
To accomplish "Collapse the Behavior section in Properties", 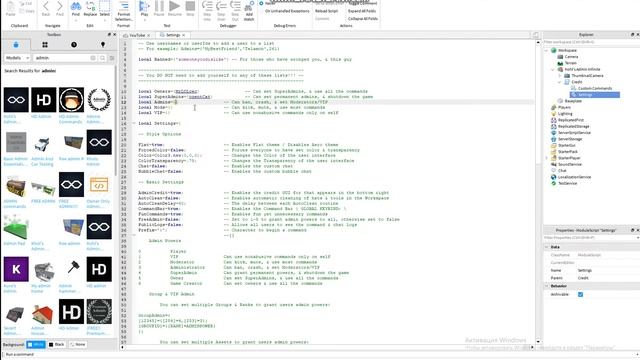I will 547,286.
